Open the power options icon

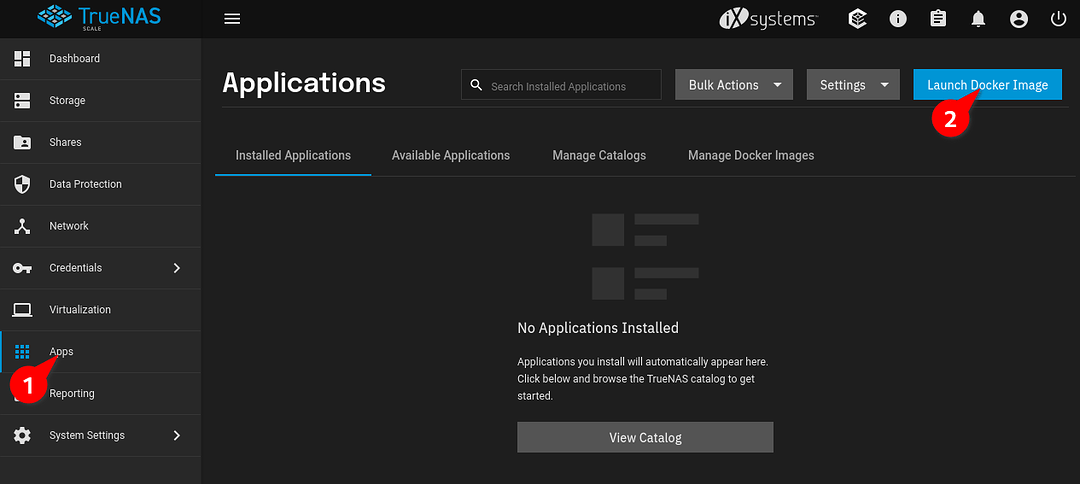tap(1058, 19)
